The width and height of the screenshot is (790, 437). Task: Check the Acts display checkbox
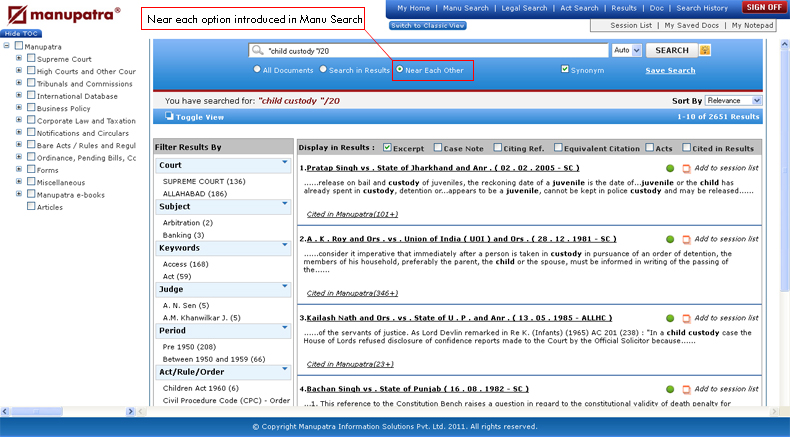point(650,147)
